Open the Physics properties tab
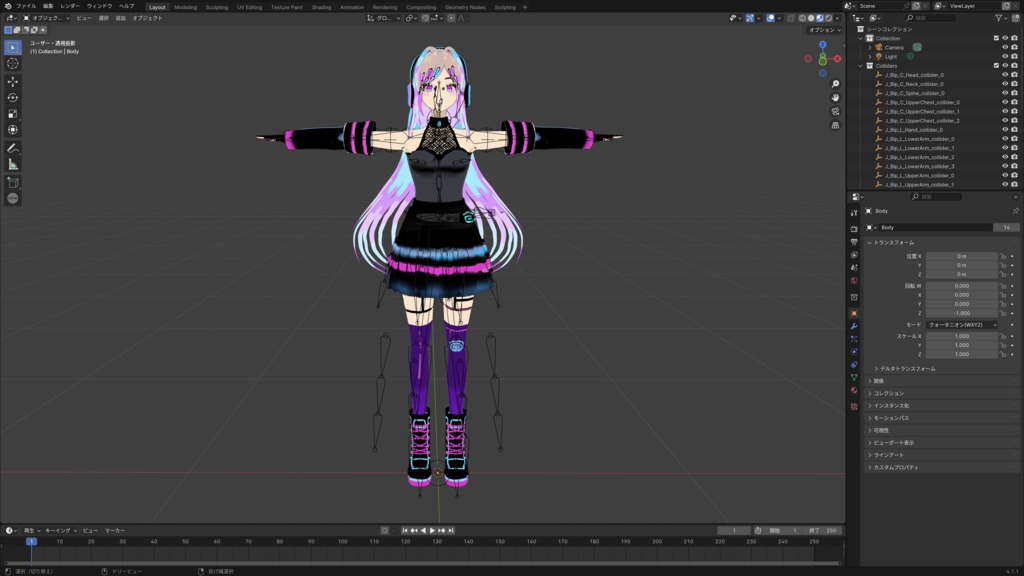This screenshot has width=1024, height=576. coord(854,352)
